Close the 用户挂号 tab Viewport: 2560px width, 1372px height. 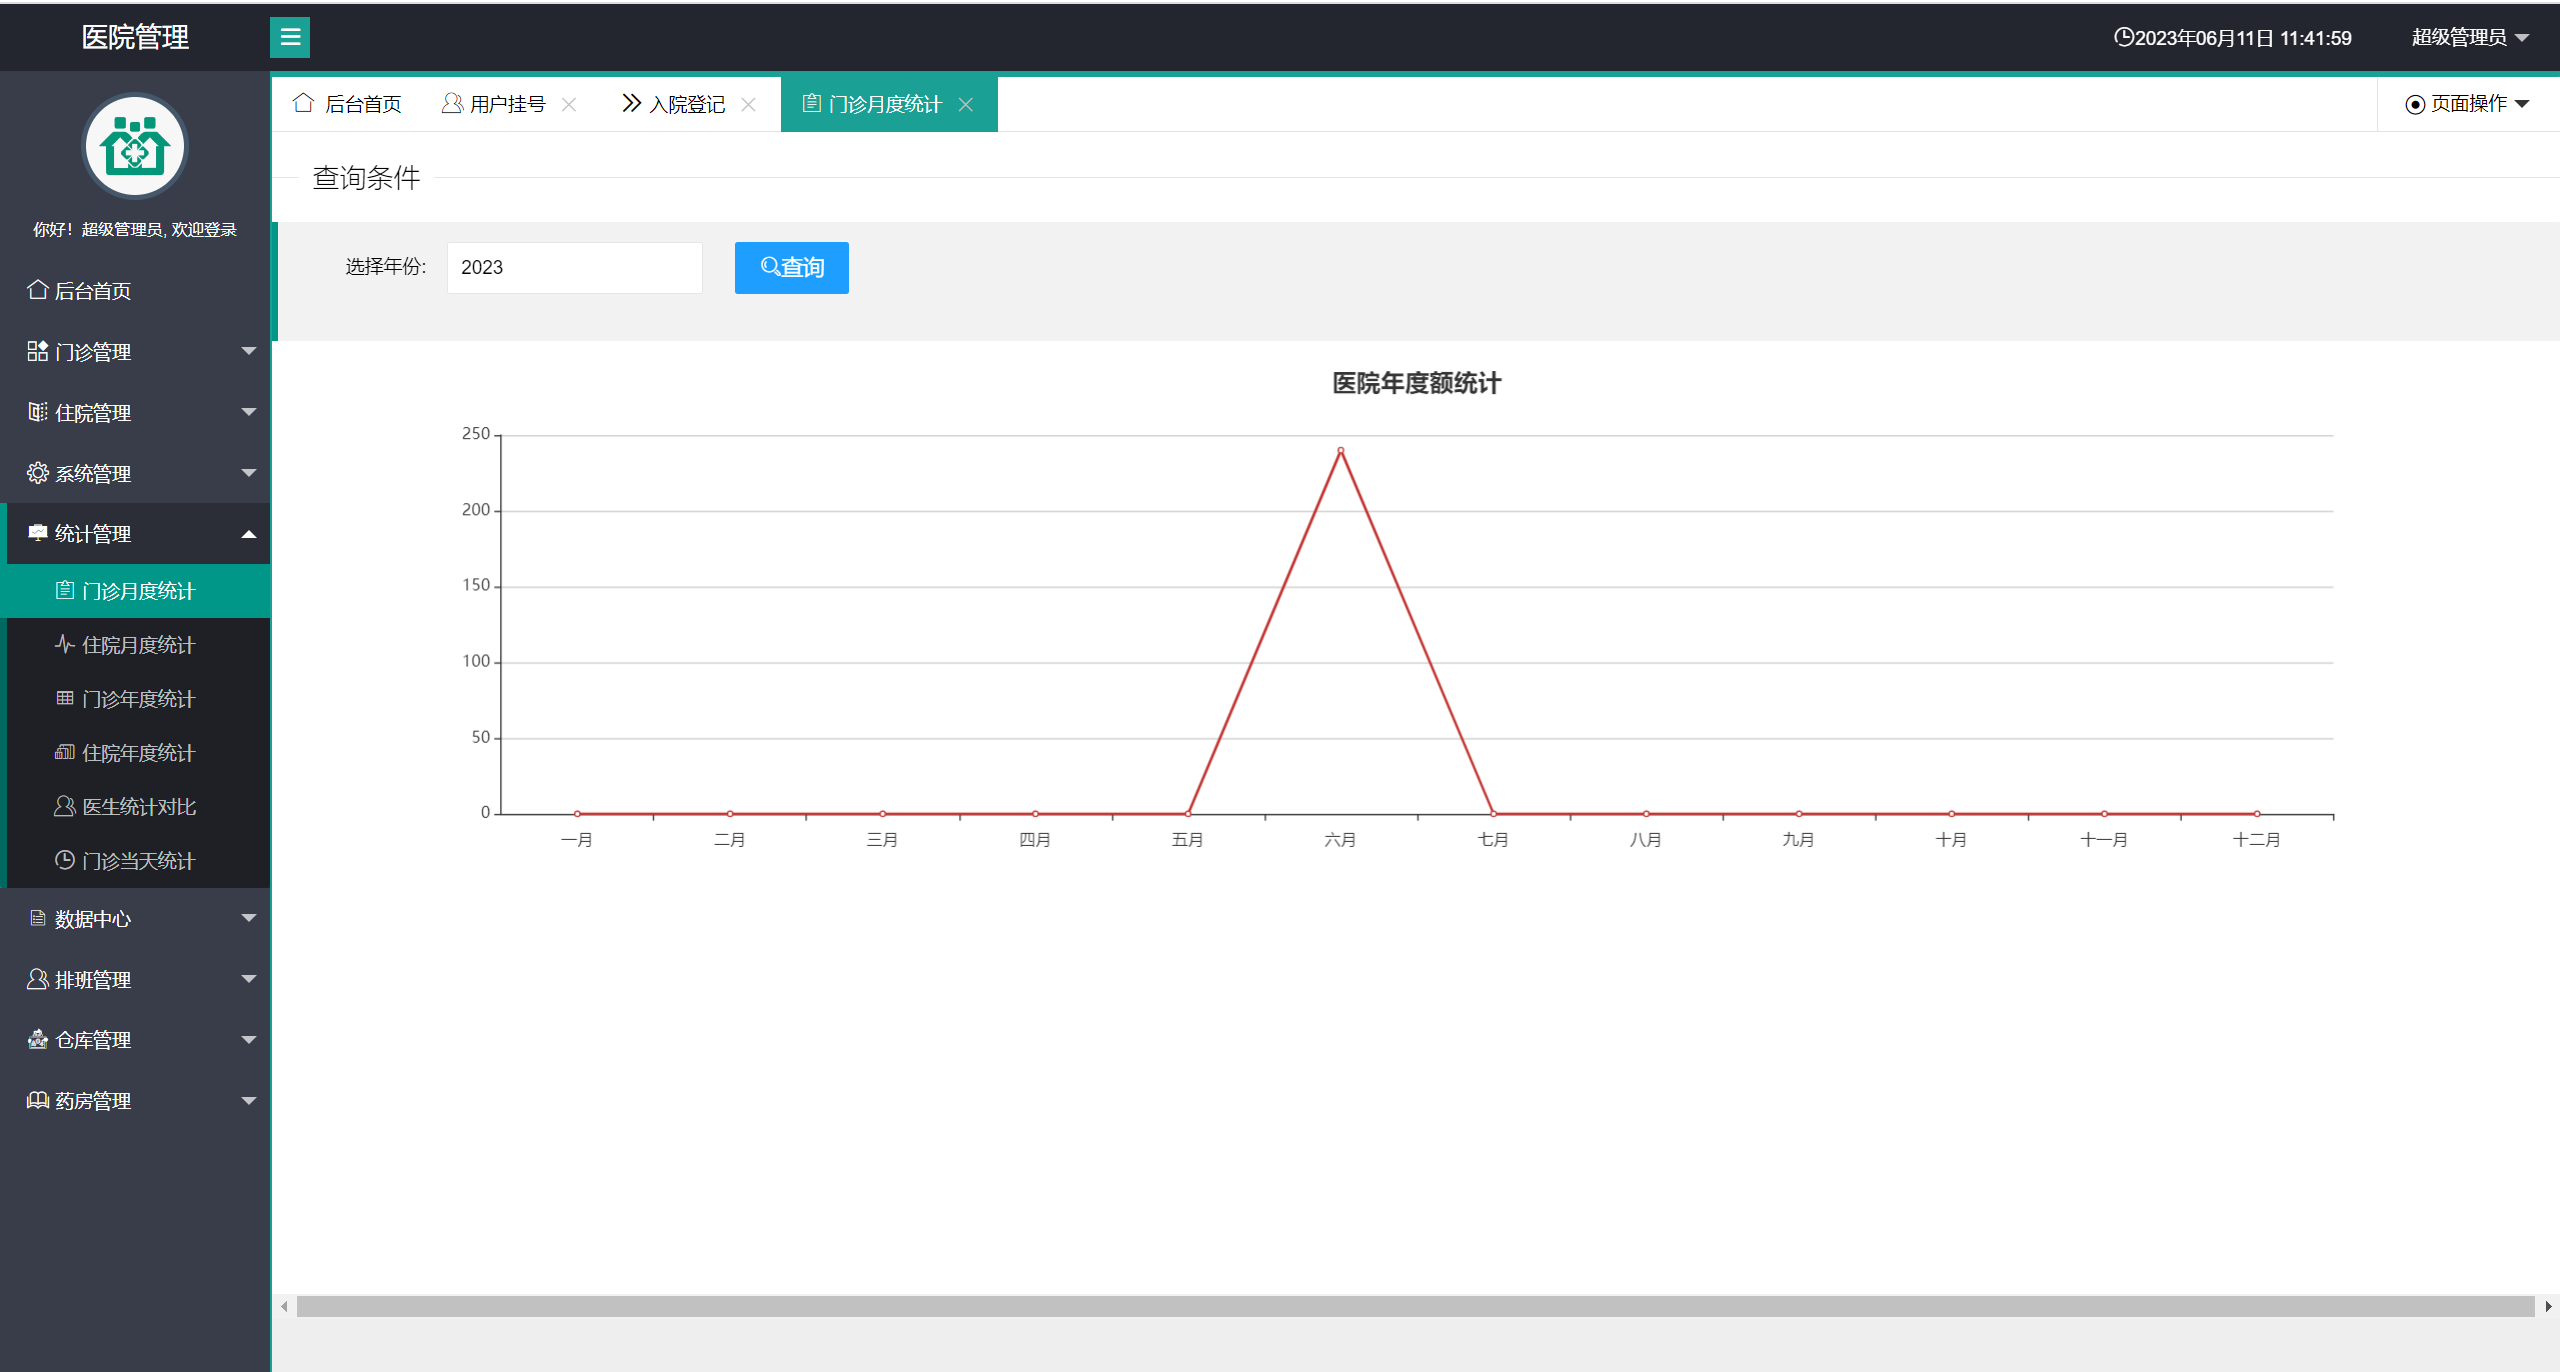click(569, 104)
